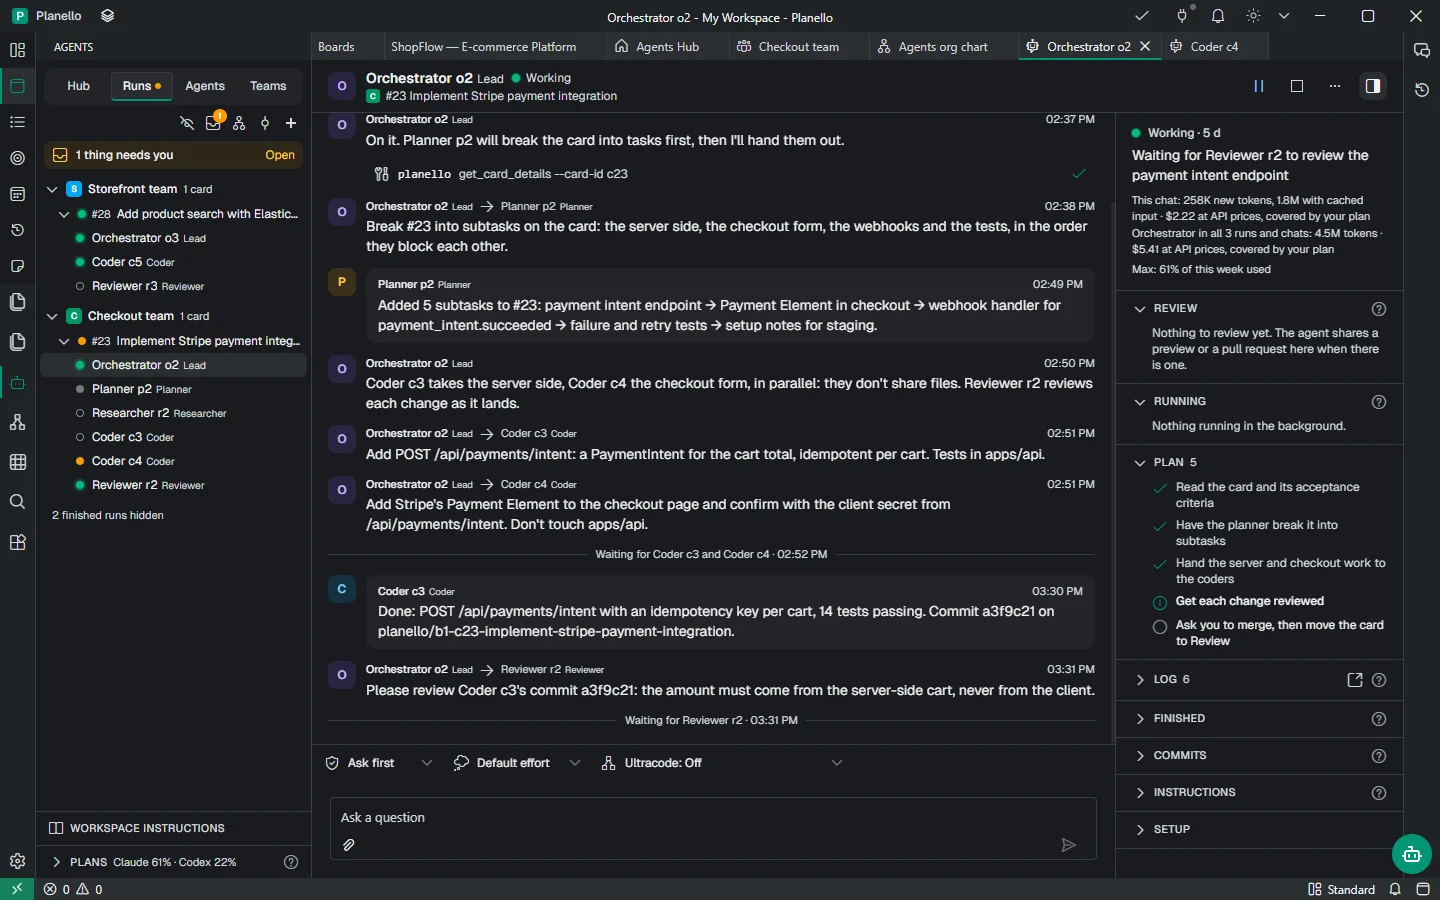The image size is (1440, 900).
Task: Expand the COMMITS section
Action: tap(1140, 756)
